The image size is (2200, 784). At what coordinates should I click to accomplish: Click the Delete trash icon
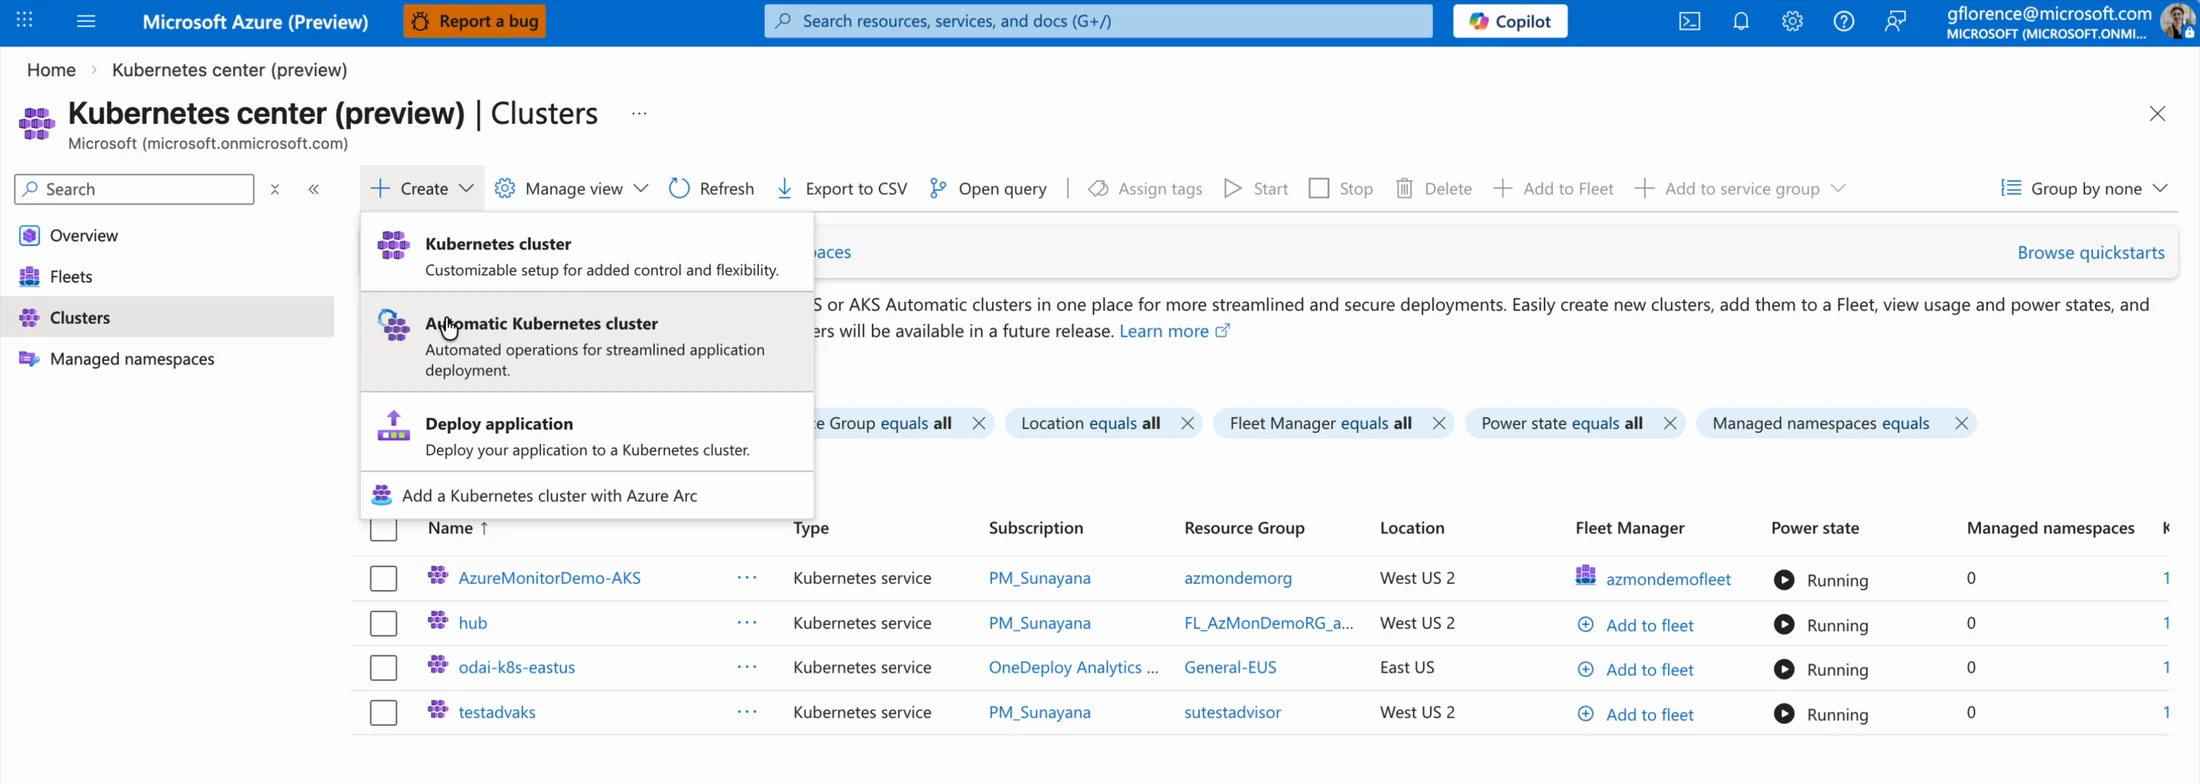1404,188
